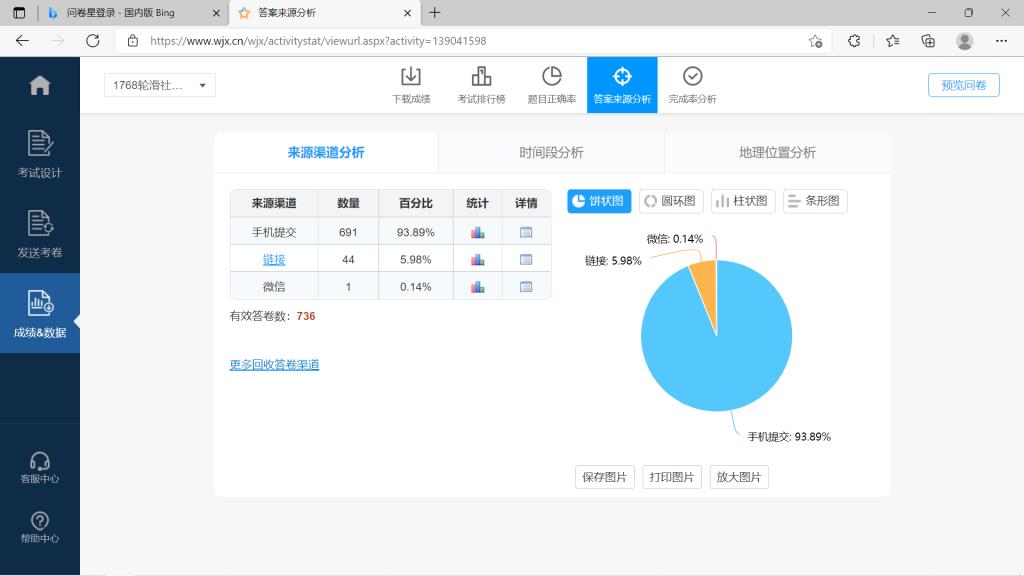Image resolution: width=1024 pixels, height=576 pixels.
Task: Switch to 时间段分析 tab
Action: [x=551, y=153]
